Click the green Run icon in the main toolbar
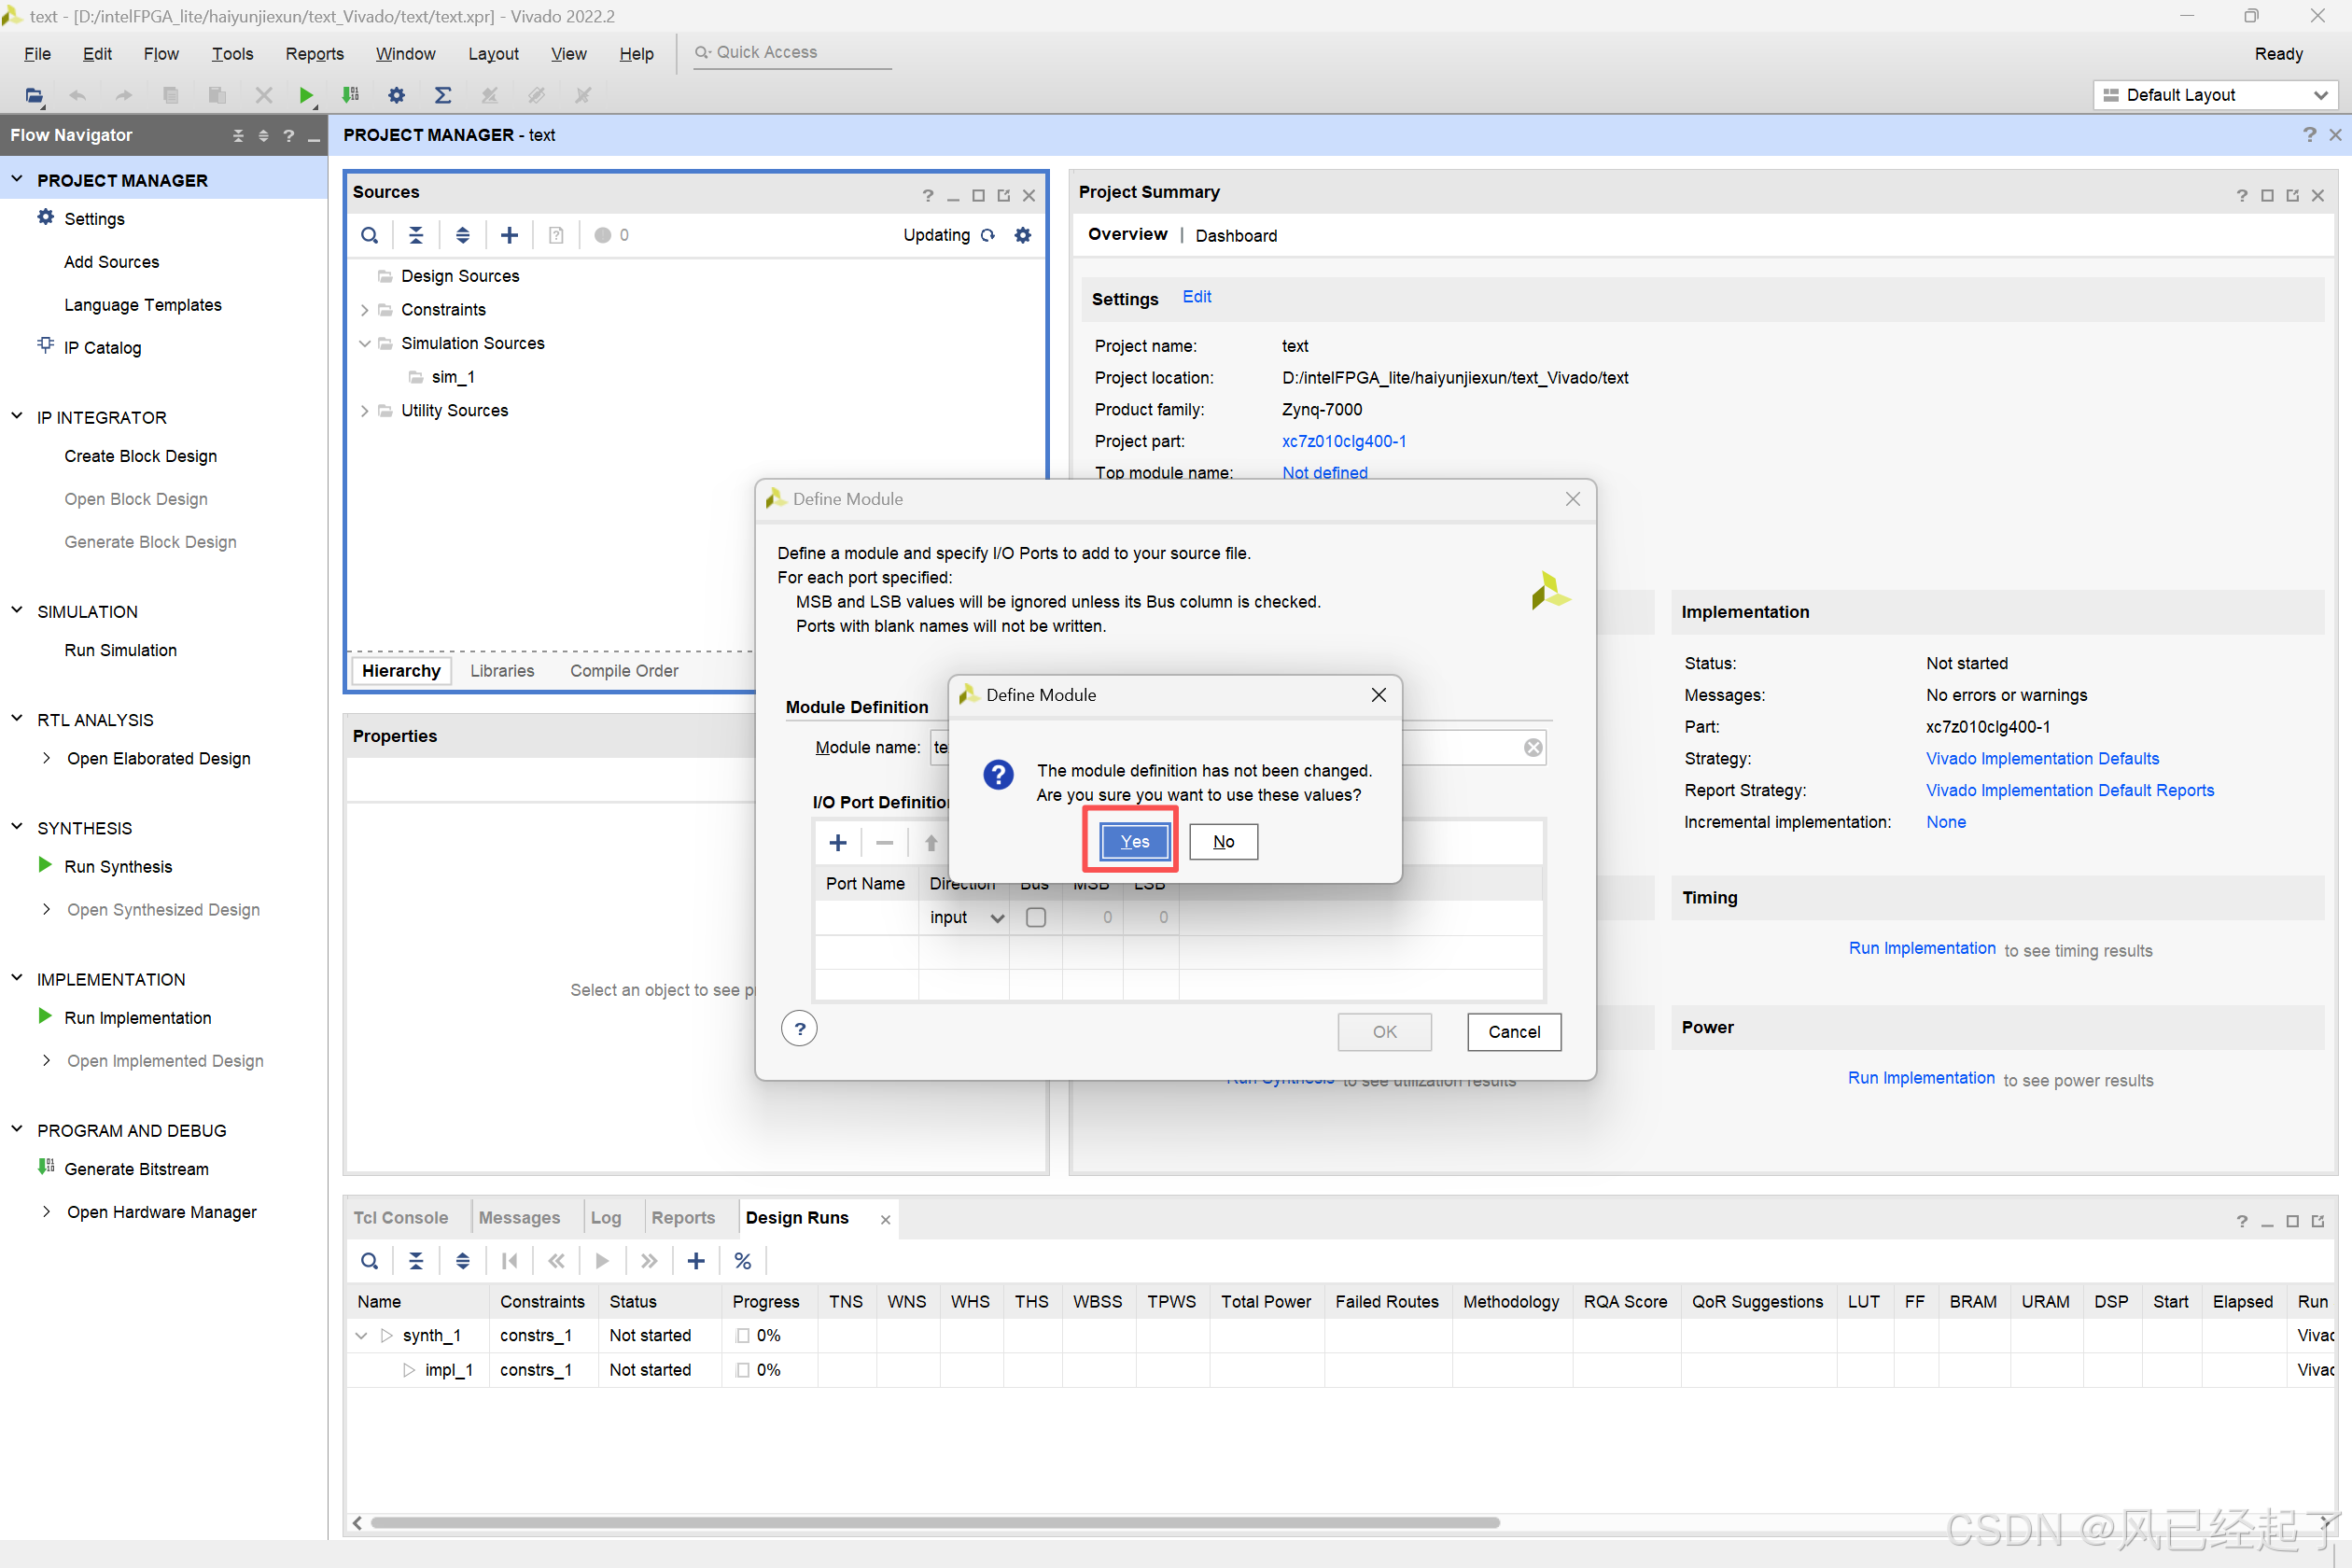Viewport: 2352px width, 1568px height. coord(306,95)
